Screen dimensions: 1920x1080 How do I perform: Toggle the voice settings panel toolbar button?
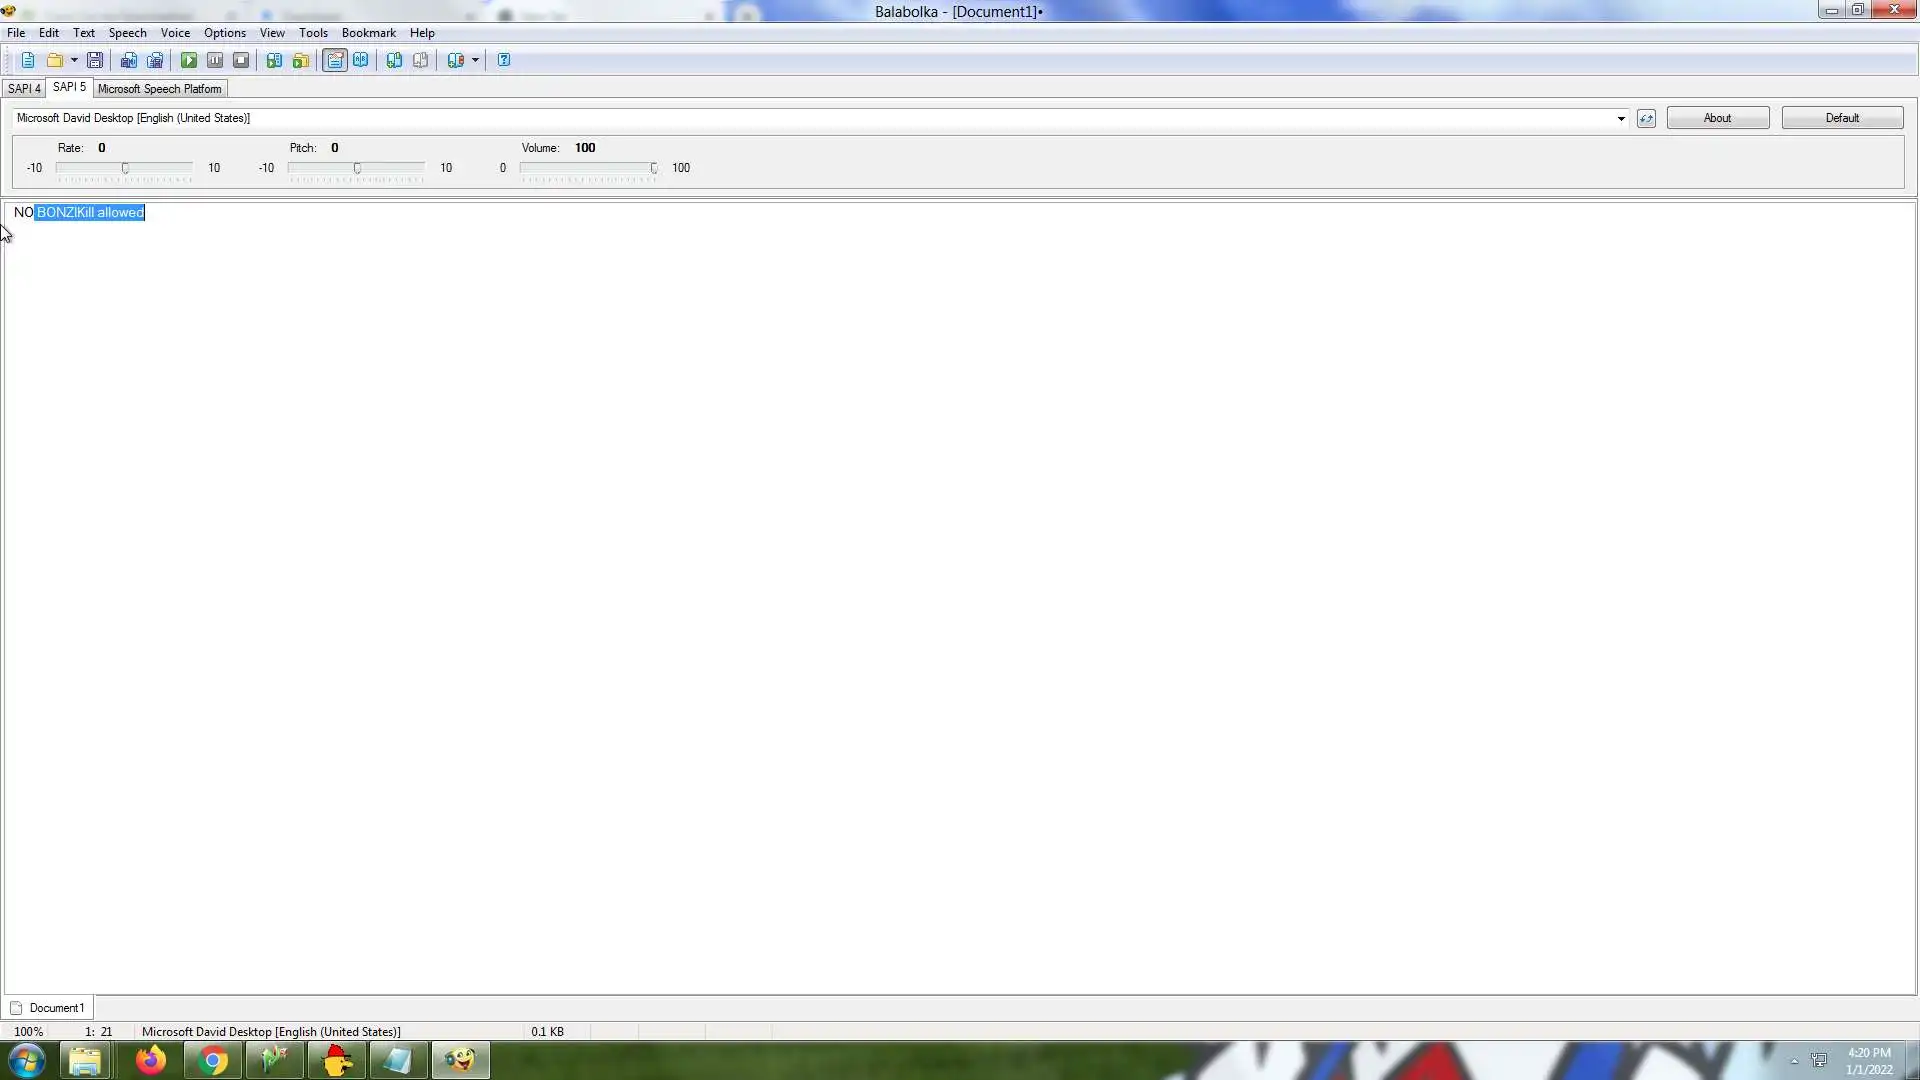(335, 60)
